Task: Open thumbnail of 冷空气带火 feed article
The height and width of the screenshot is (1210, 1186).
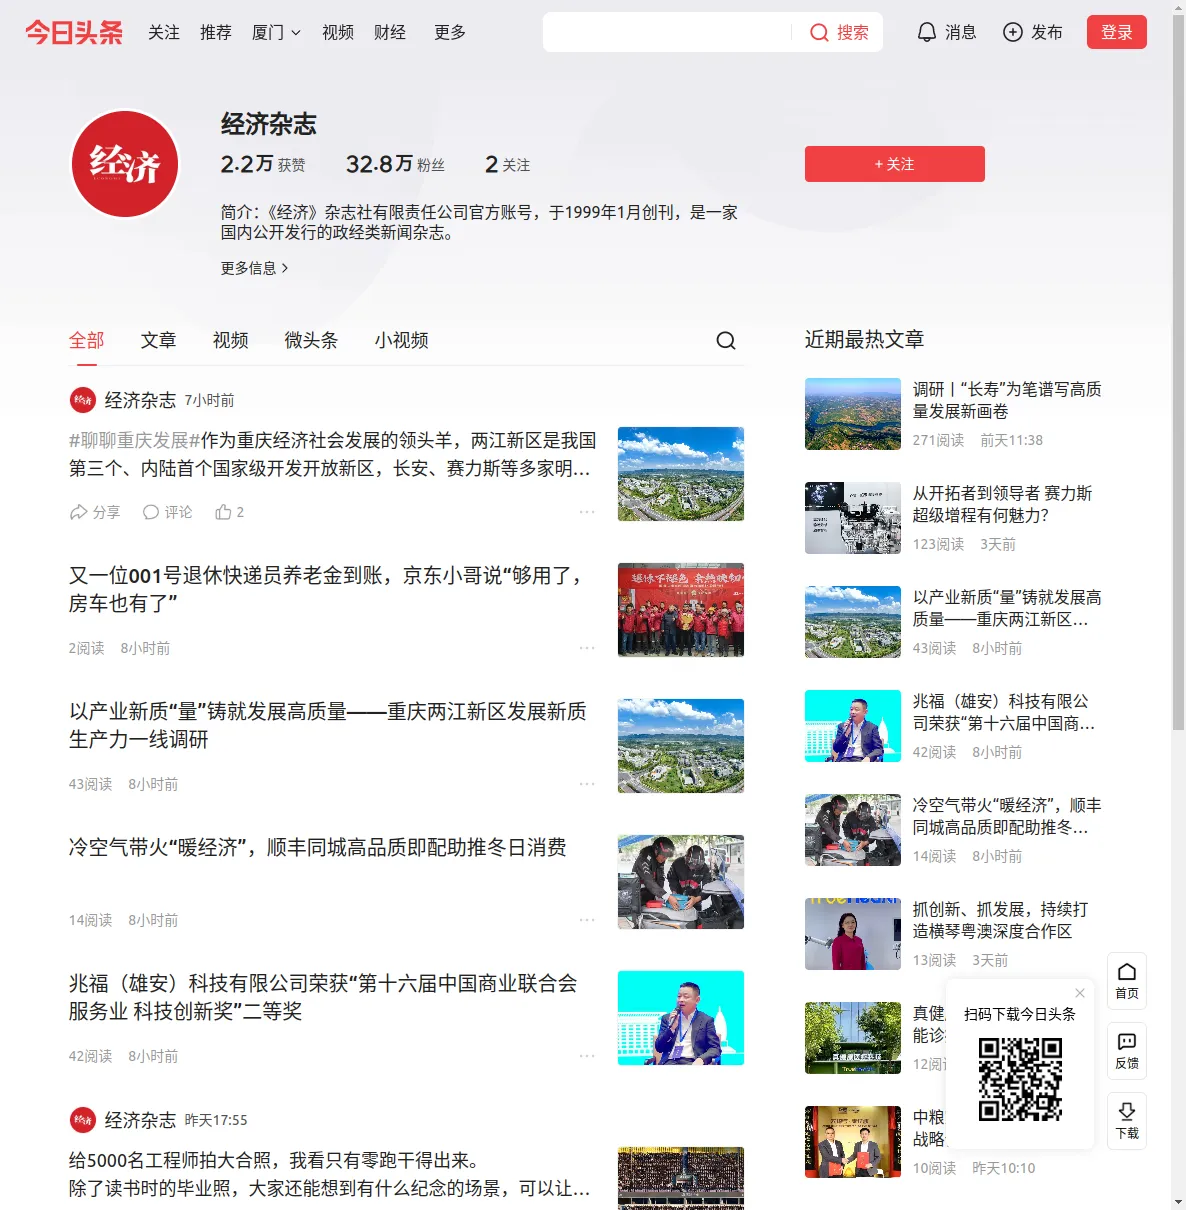Action: coord(681,882)
